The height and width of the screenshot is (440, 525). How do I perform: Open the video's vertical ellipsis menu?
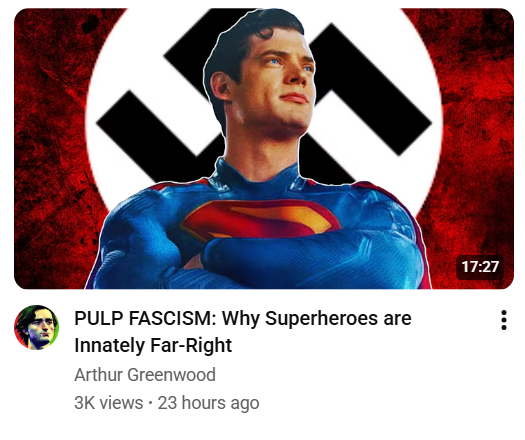coord(504,320)
